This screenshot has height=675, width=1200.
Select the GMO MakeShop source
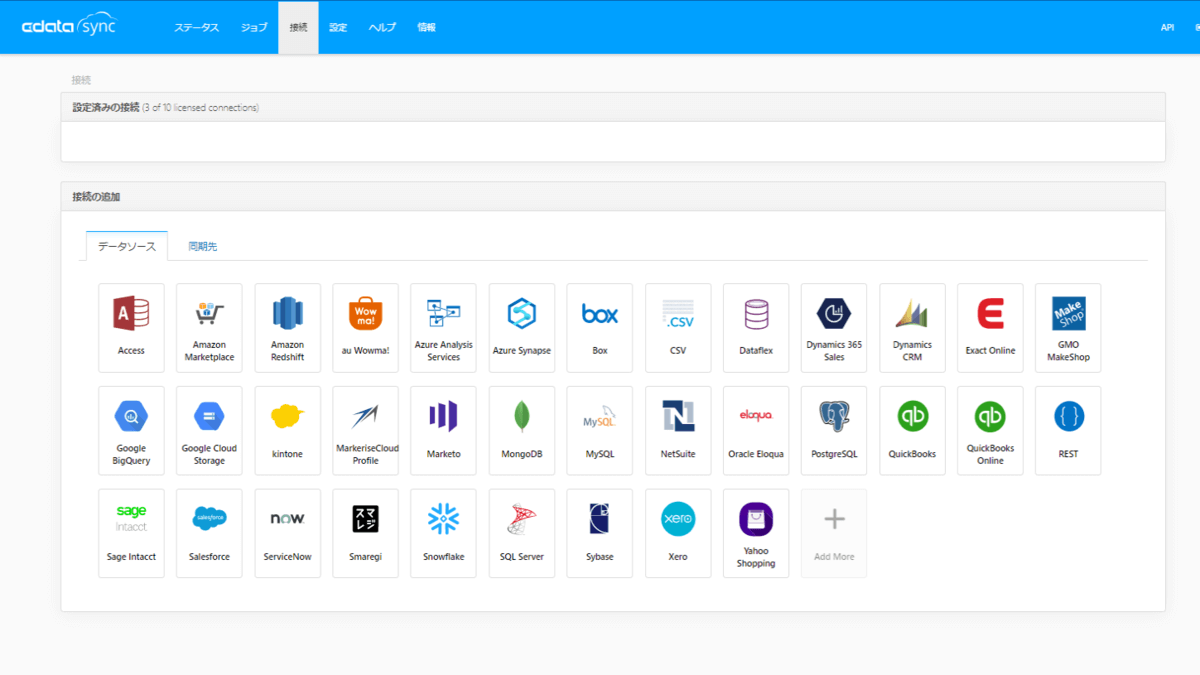(x=1068, y=328)
